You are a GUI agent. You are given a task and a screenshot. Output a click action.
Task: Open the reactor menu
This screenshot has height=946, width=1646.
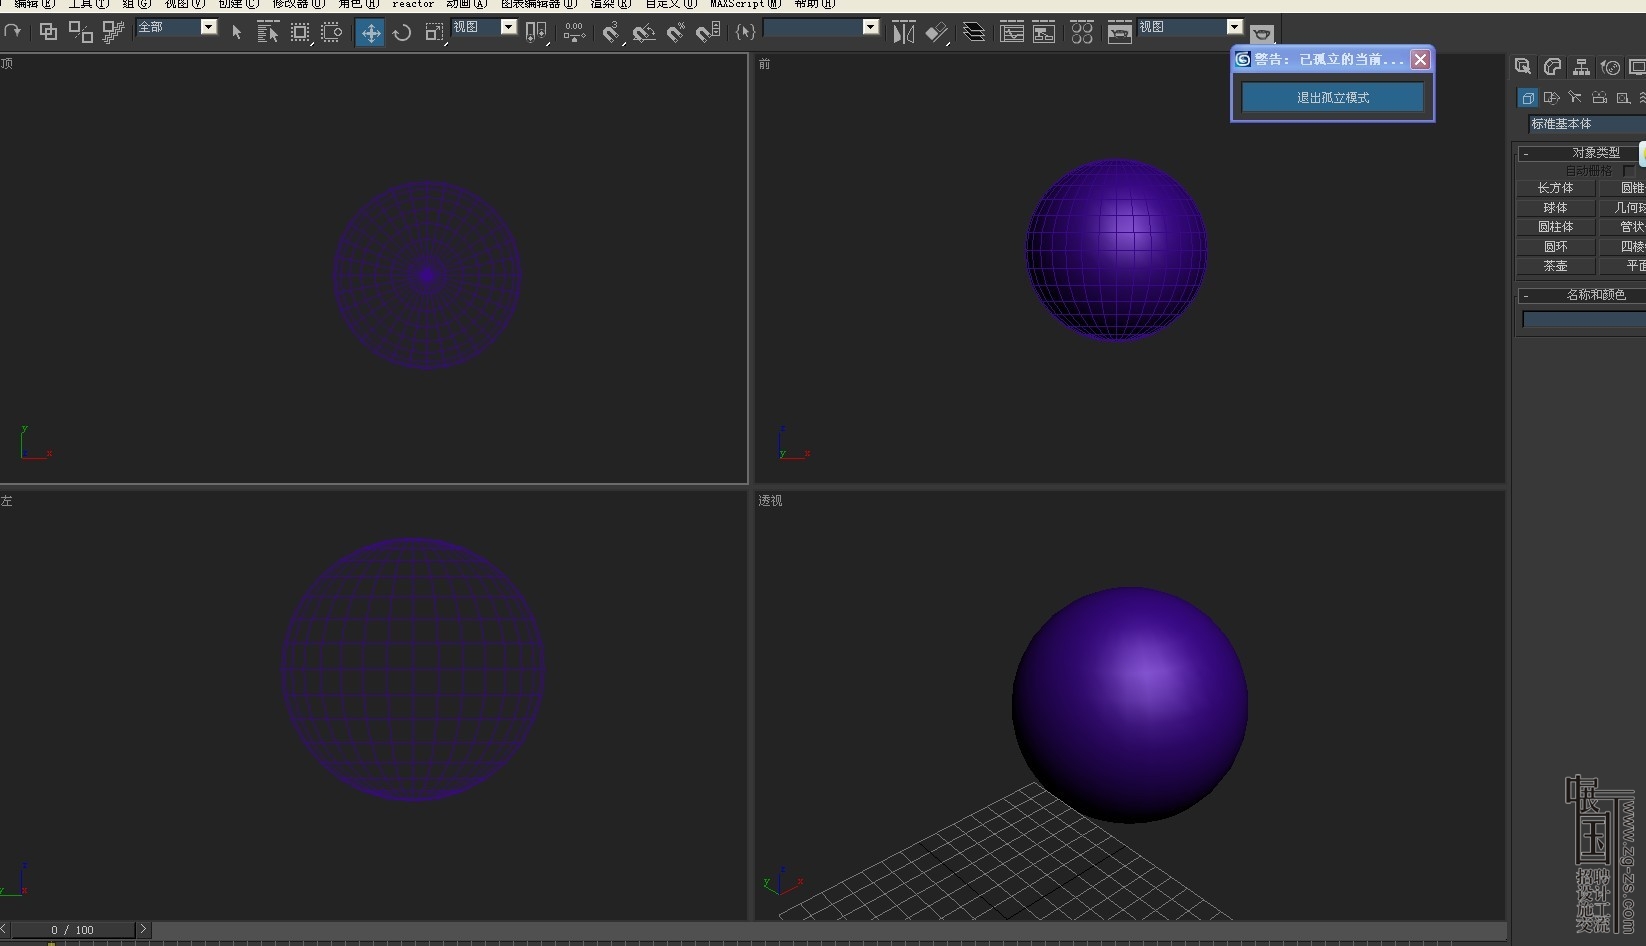[413, 4]
